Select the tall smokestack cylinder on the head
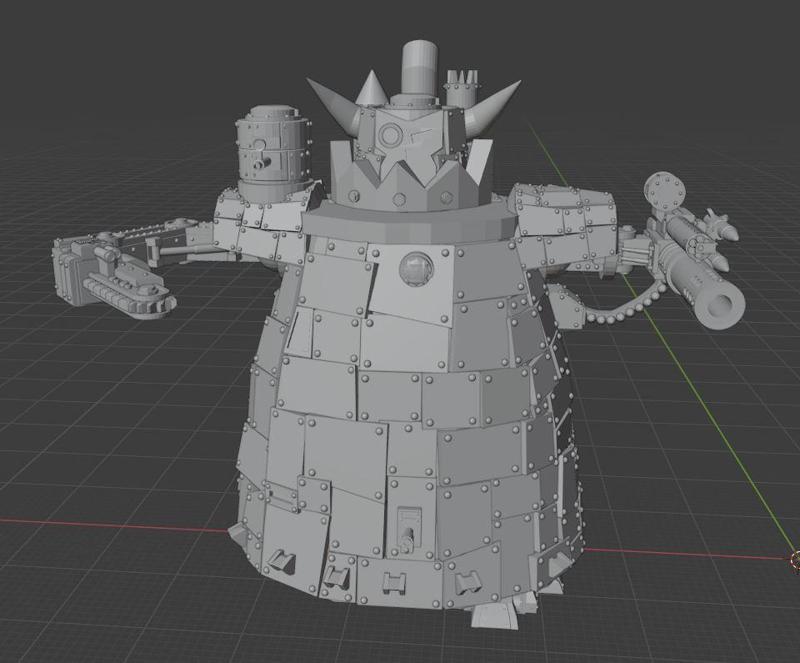The height and width of the screenshot is (663, 800). click(420, 68)
